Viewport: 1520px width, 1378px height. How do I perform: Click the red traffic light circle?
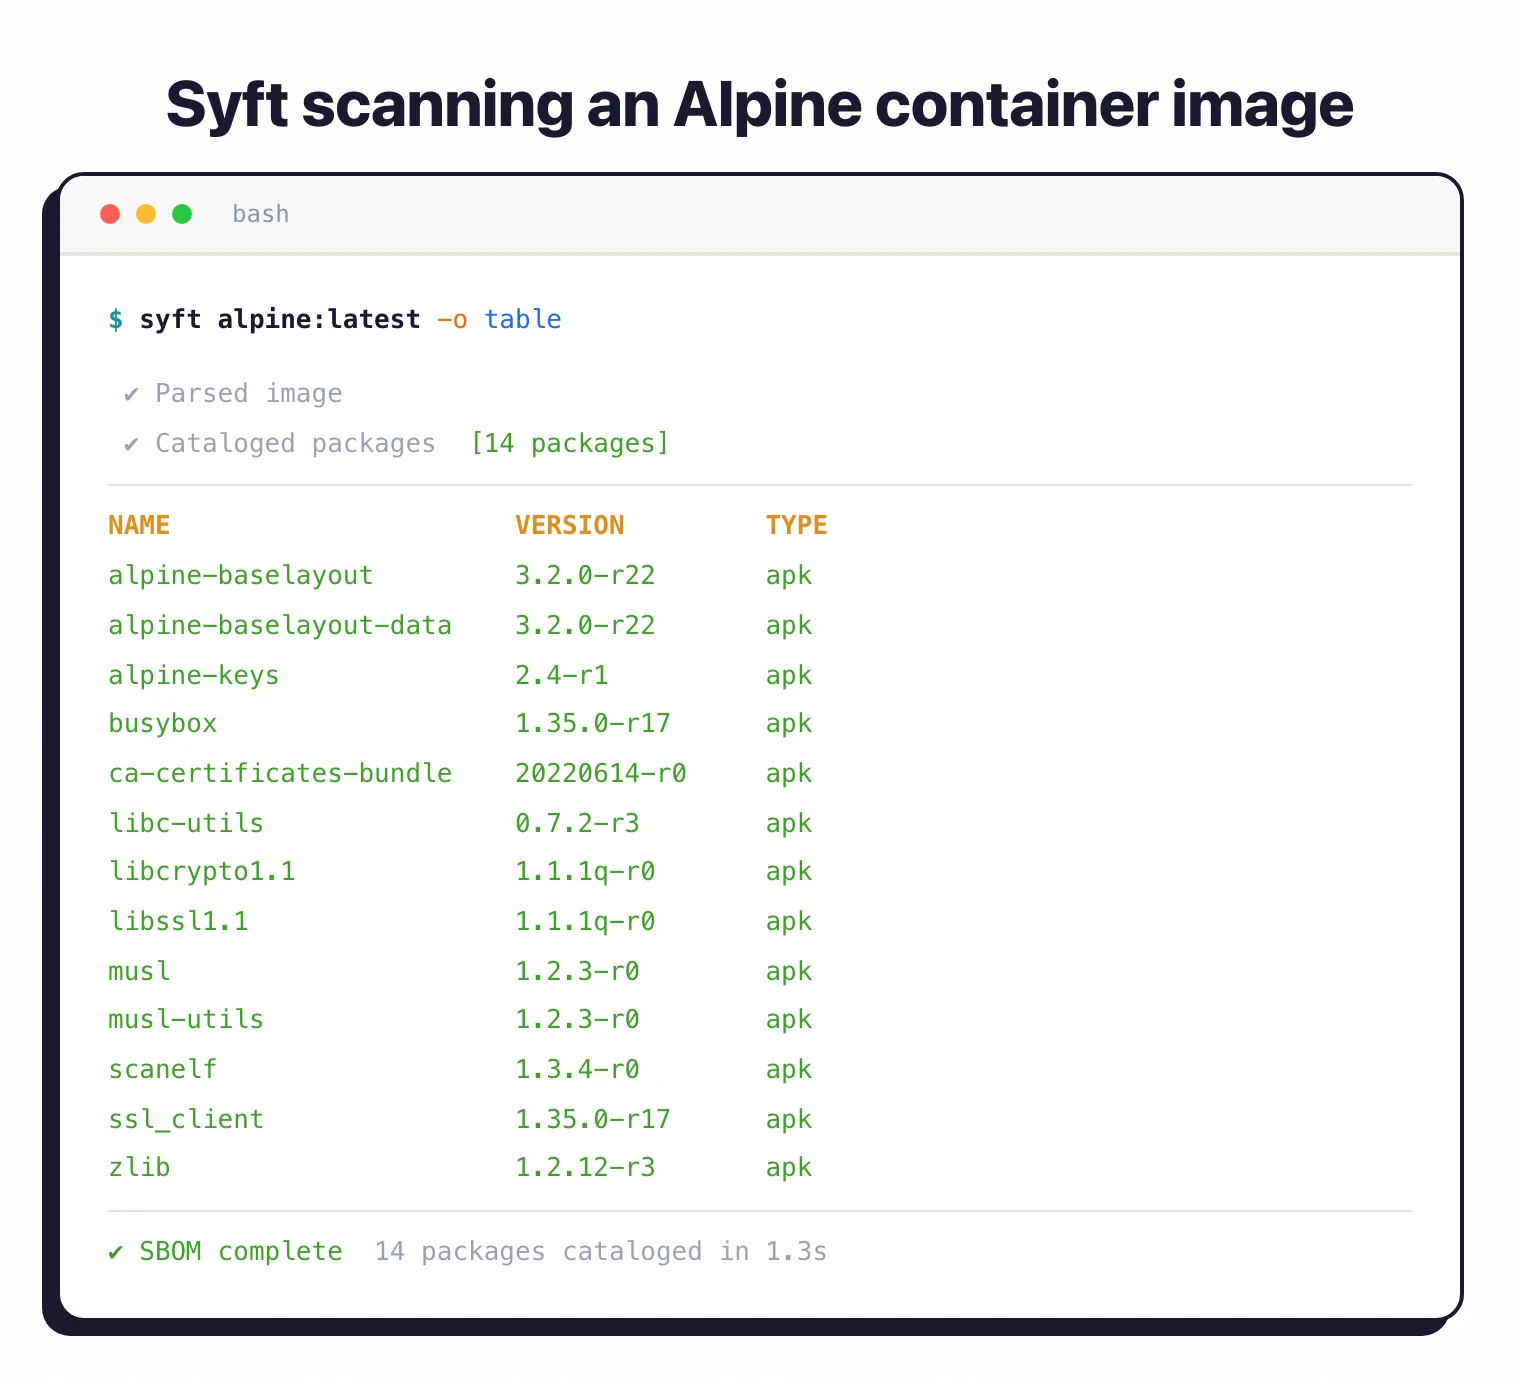[x=110, y=213]
